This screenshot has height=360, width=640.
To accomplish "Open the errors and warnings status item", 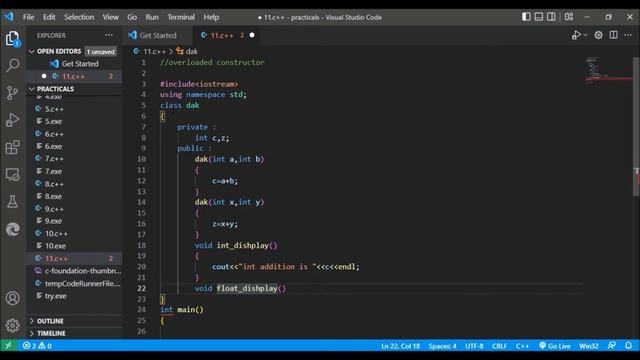I will tap(37, 346).
